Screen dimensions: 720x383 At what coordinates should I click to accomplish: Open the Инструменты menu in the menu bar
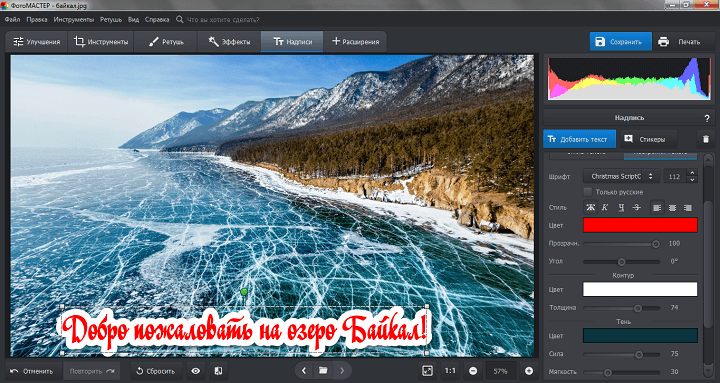click(x=73, y=19)
